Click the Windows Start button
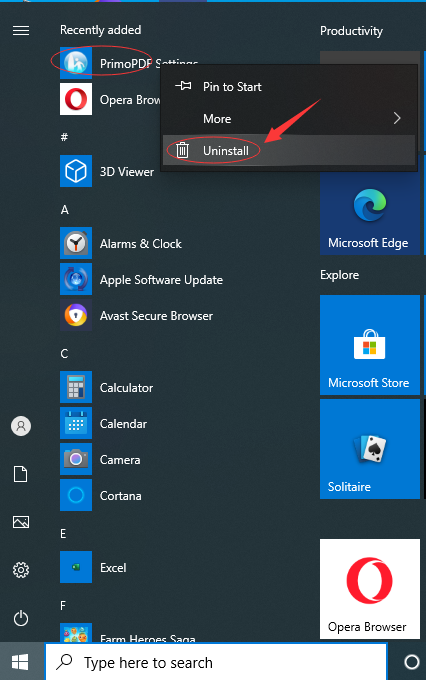 [20, 662]
